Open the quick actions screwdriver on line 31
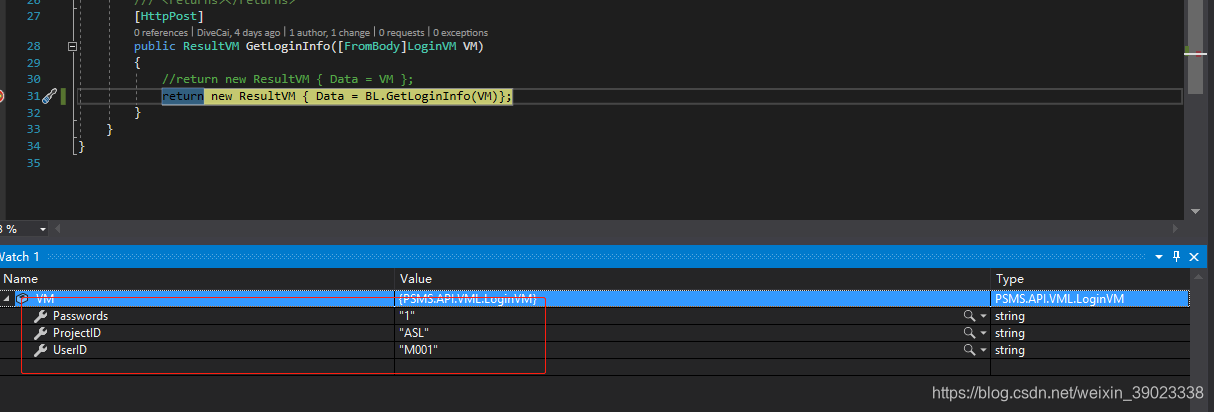Screen dimensions: 1214x412 click(49, 96)
